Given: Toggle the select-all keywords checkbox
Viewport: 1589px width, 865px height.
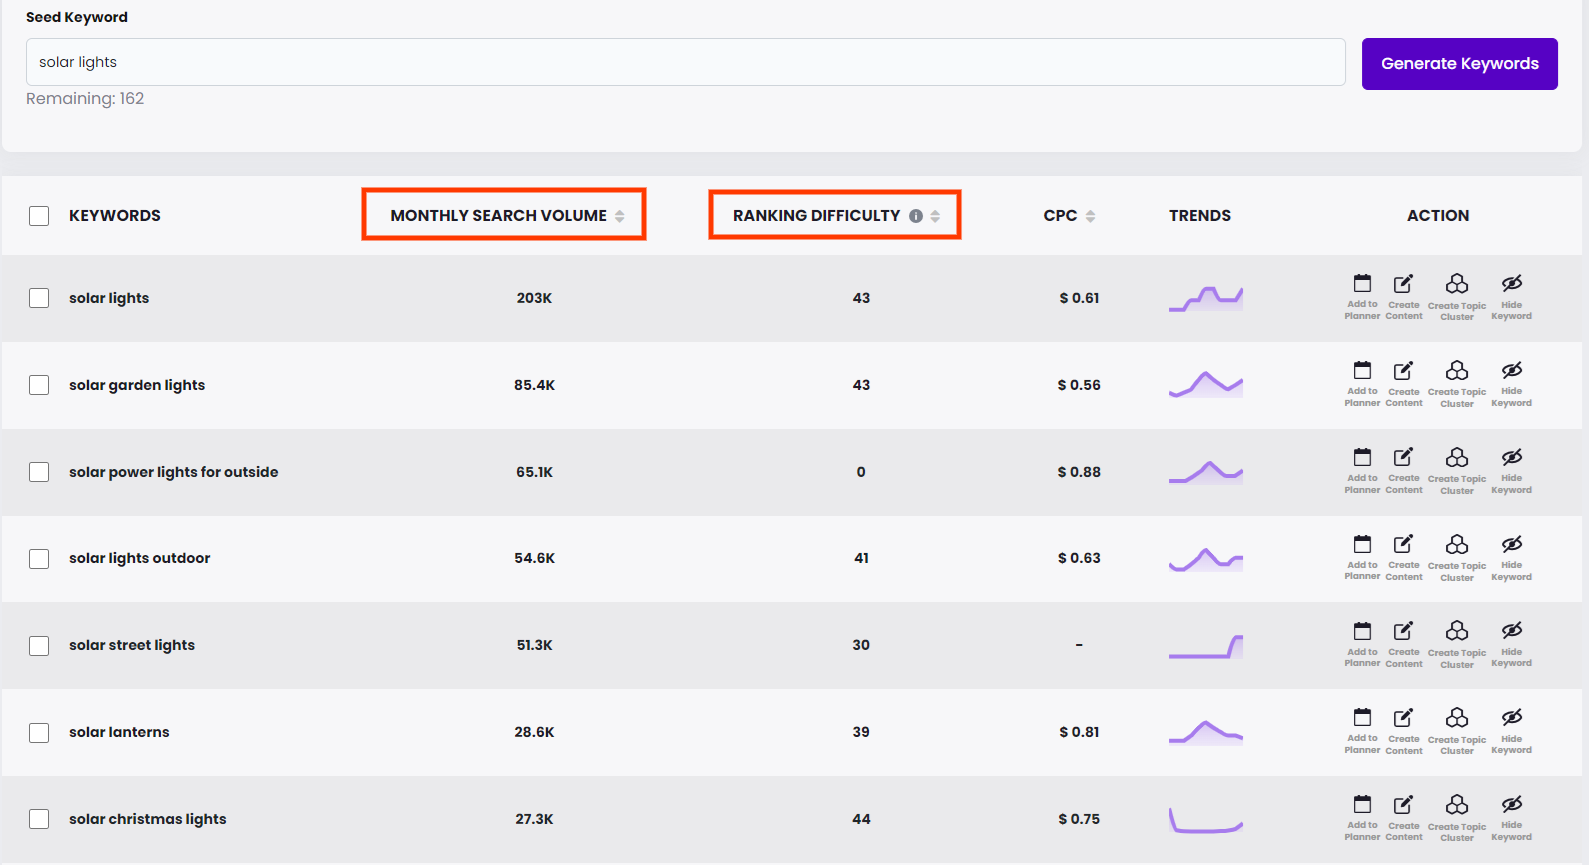Looking at the screenshot, I should click(39, 216).
